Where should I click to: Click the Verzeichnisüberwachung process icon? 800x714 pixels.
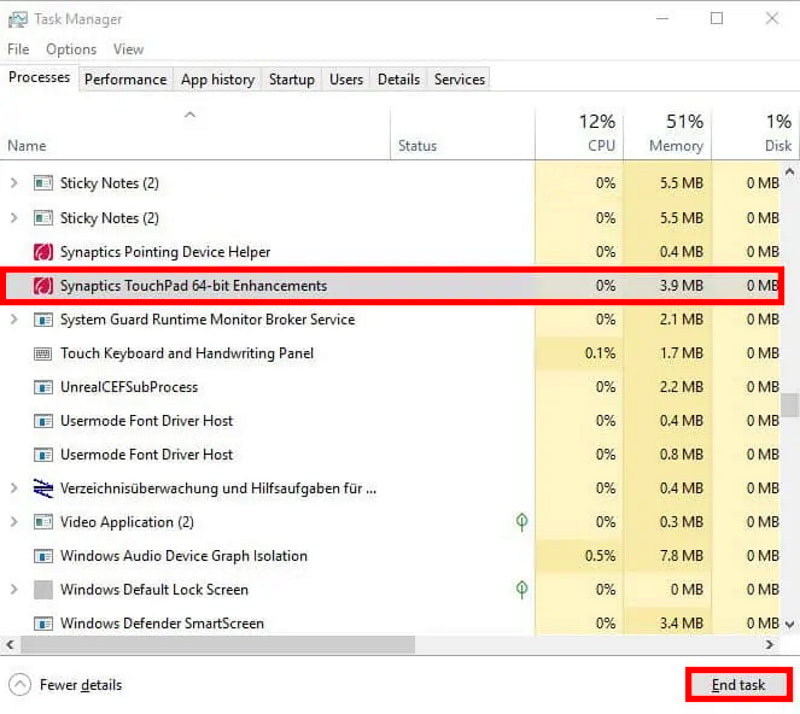click(x=43, y=488)
